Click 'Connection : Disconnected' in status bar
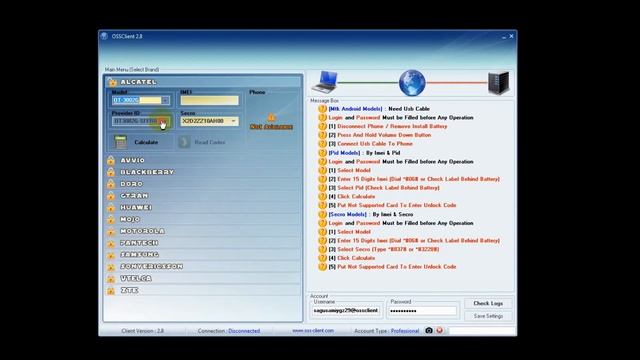The image size is (640, 360). (x=229, y=331)
